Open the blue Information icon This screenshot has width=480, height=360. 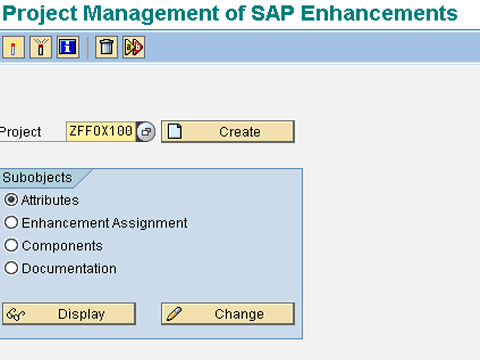[x=68, y=47]
